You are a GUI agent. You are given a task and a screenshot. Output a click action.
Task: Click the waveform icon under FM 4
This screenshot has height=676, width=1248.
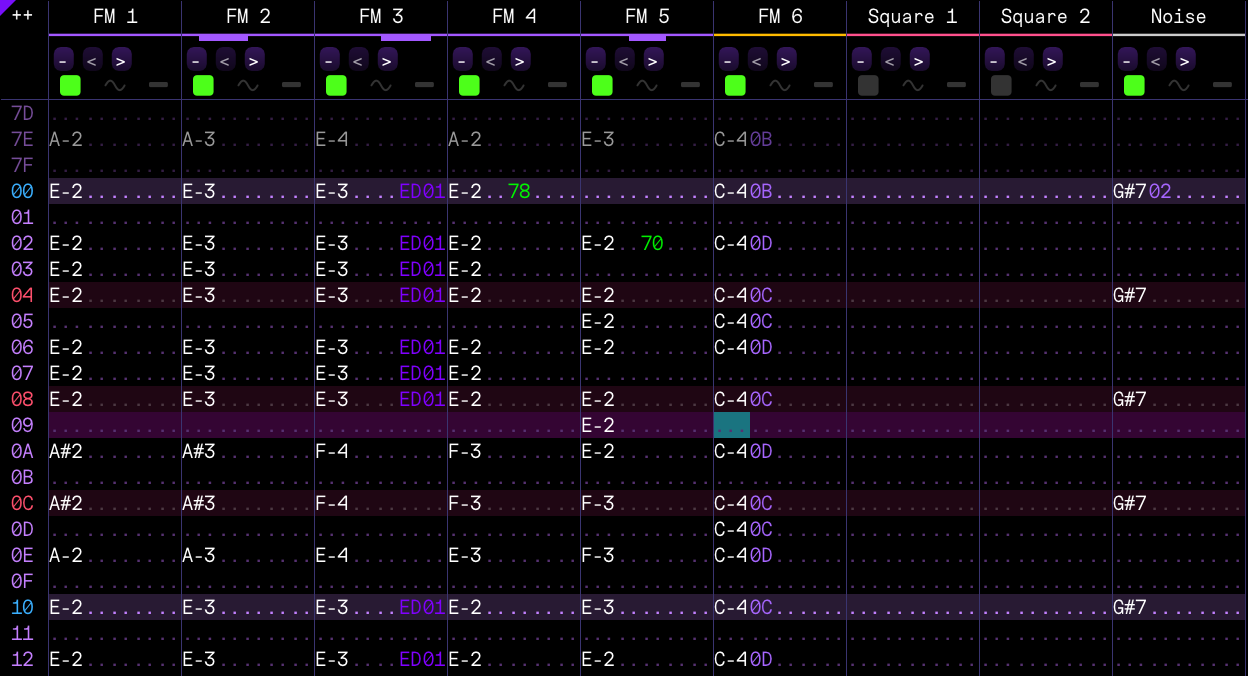pos(514,86)
